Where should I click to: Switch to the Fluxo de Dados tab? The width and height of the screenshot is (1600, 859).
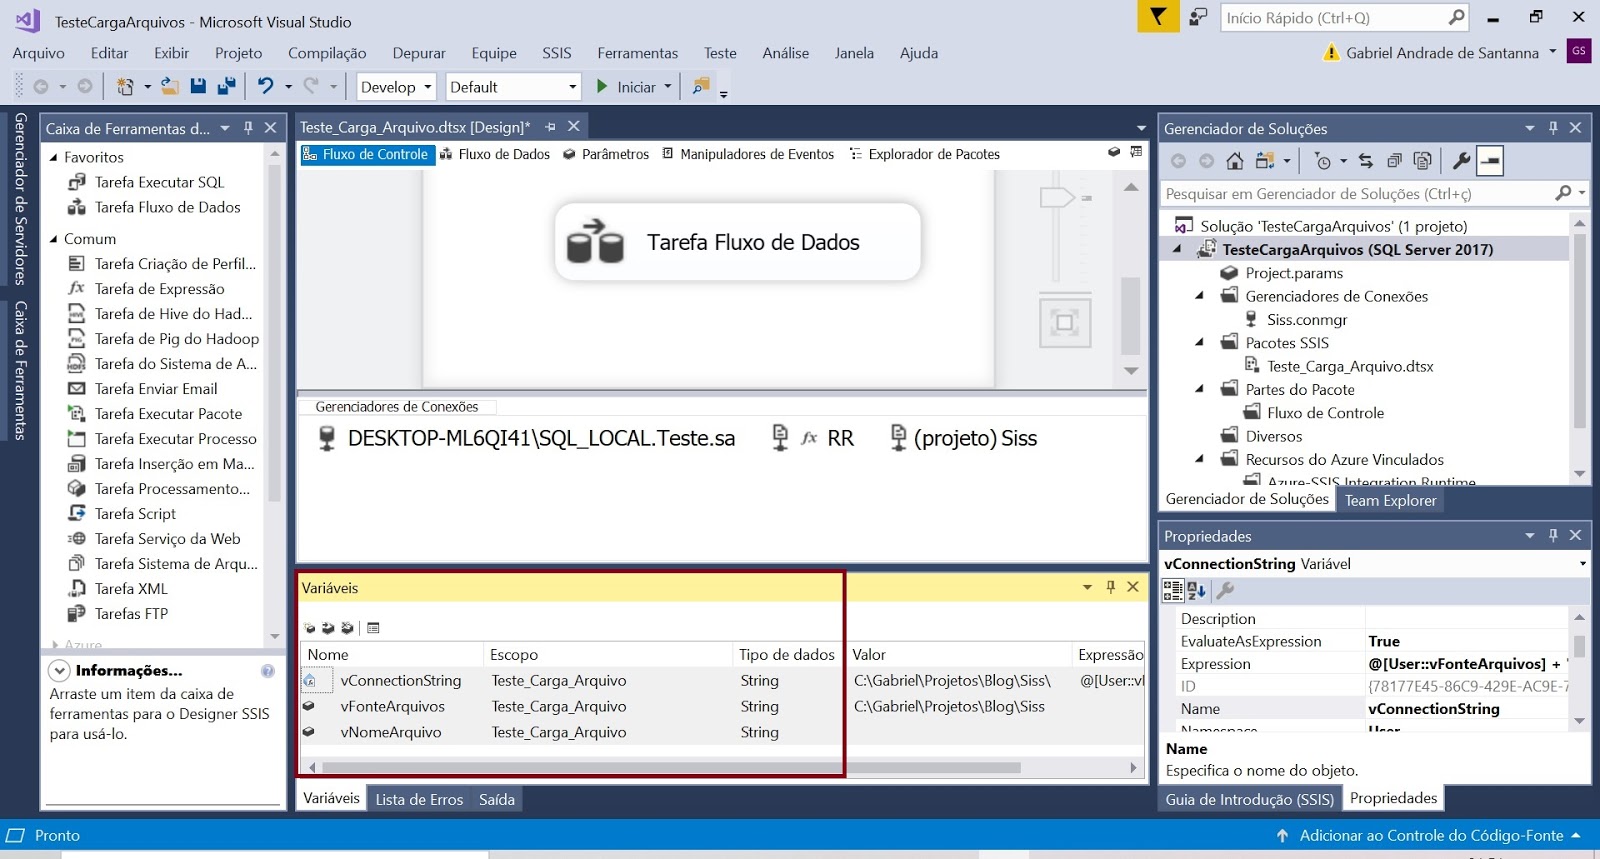[x=495, y=154]
